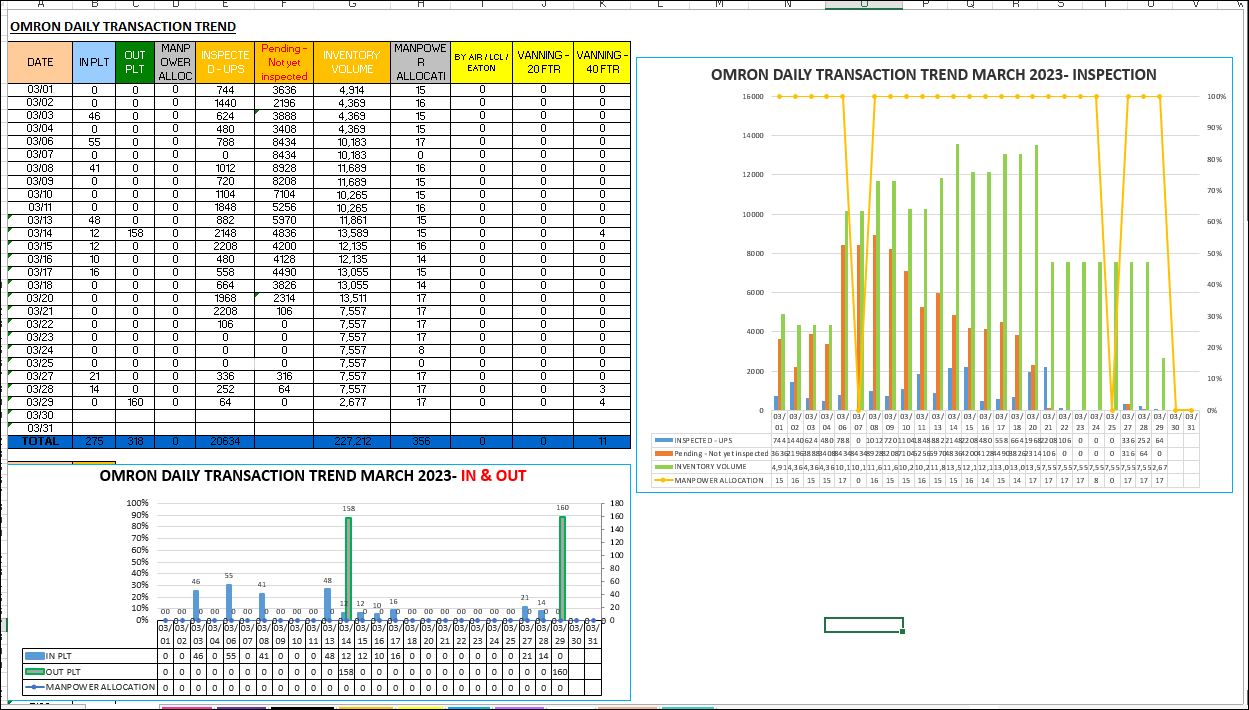Click the 16000 axis label in the Inspection chart
1249x710 pixels.
pos(752,97)
